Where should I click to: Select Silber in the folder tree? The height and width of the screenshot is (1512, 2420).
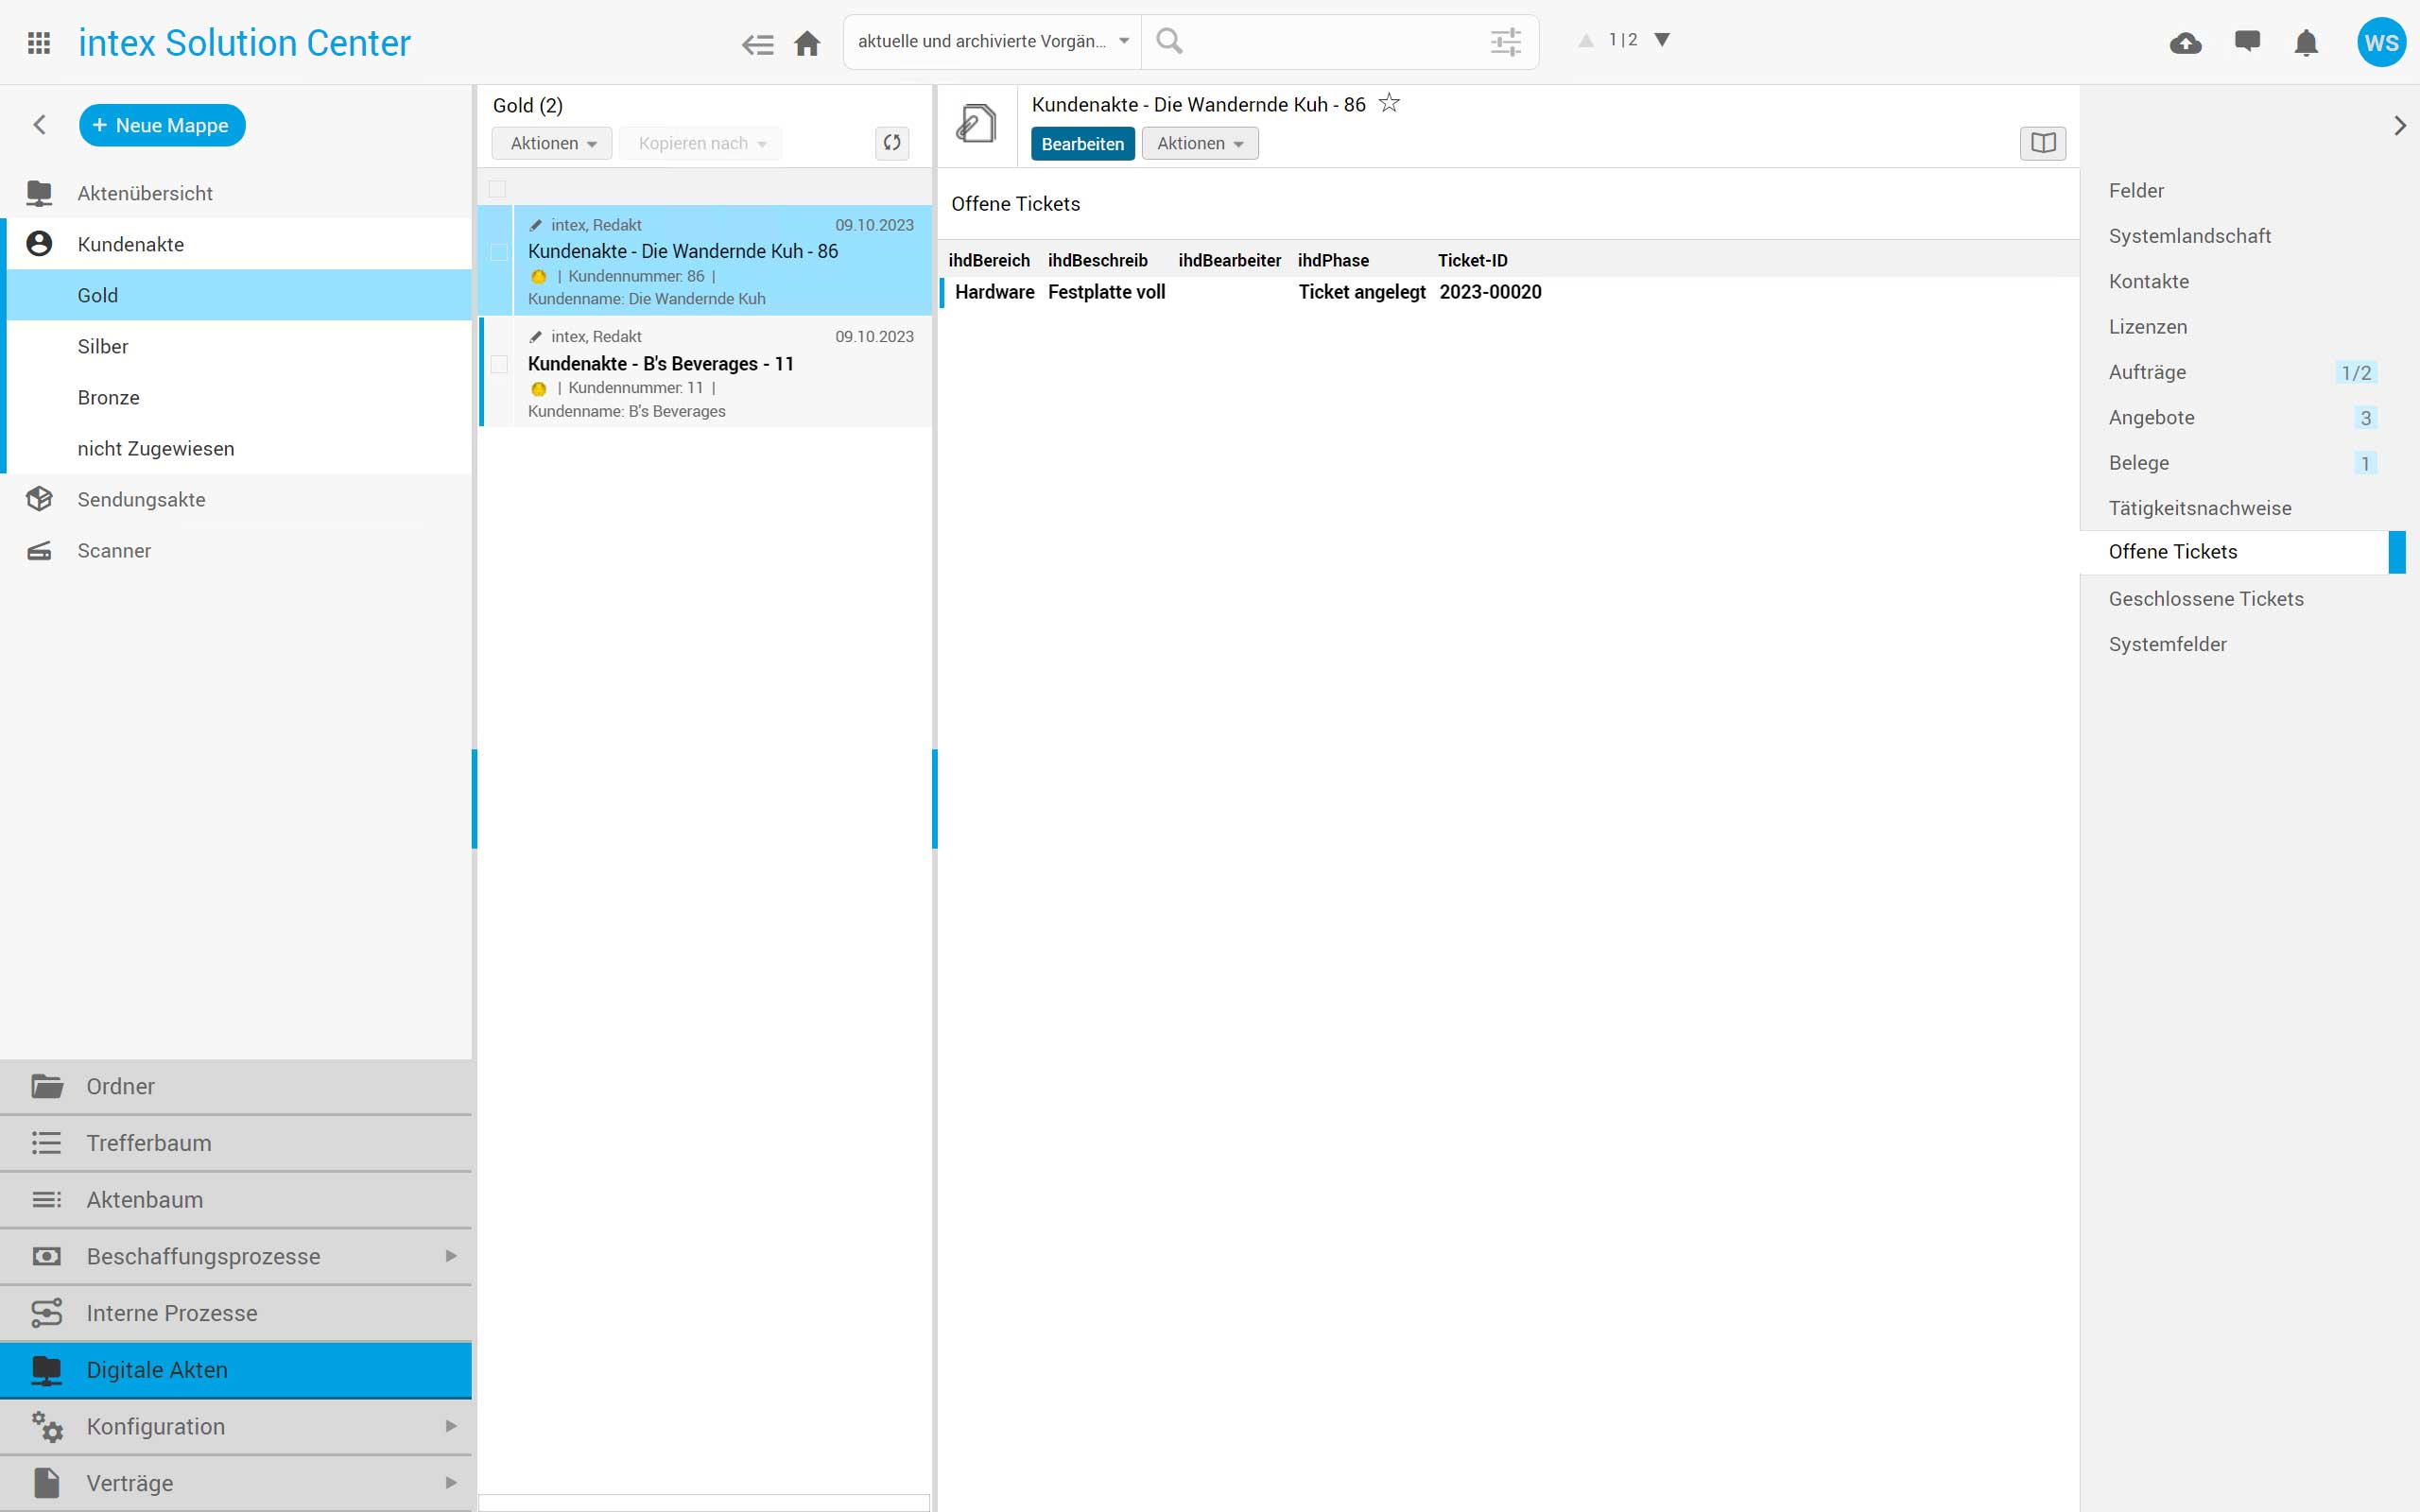point(103,346)
